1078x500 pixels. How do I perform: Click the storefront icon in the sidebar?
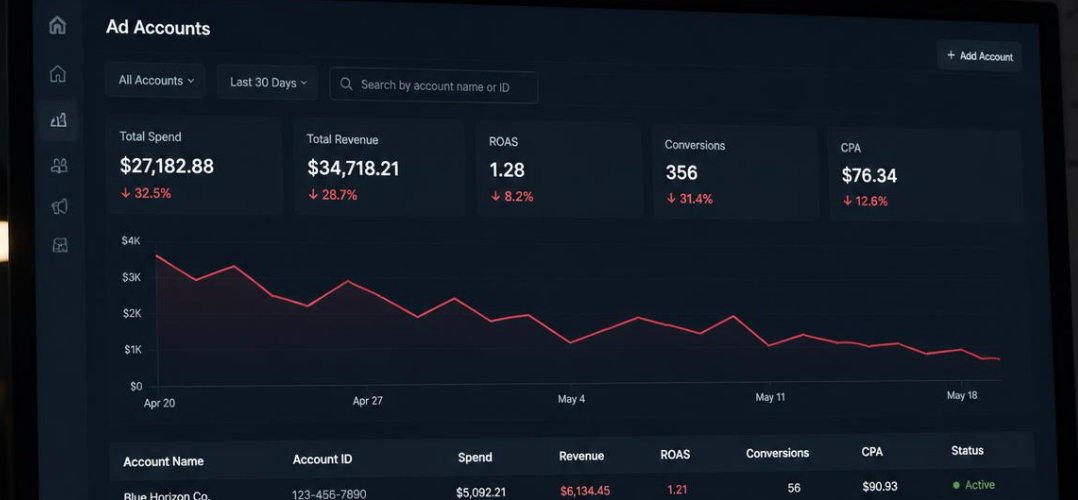click(x=60, y=245)
